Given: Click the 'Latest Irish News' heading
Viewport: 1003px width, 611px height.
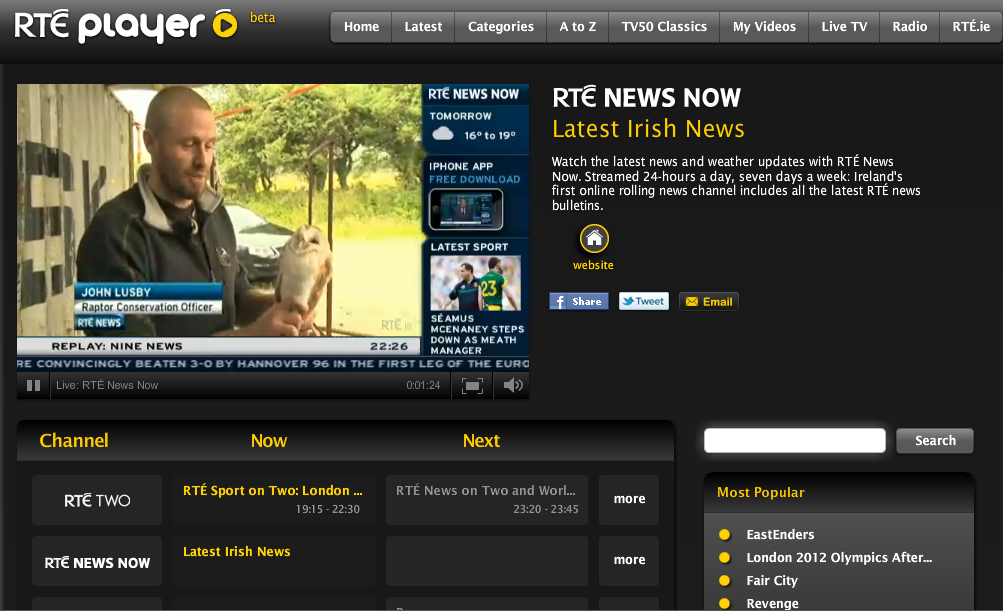Looking at the screenshot, I should (648, 129).
